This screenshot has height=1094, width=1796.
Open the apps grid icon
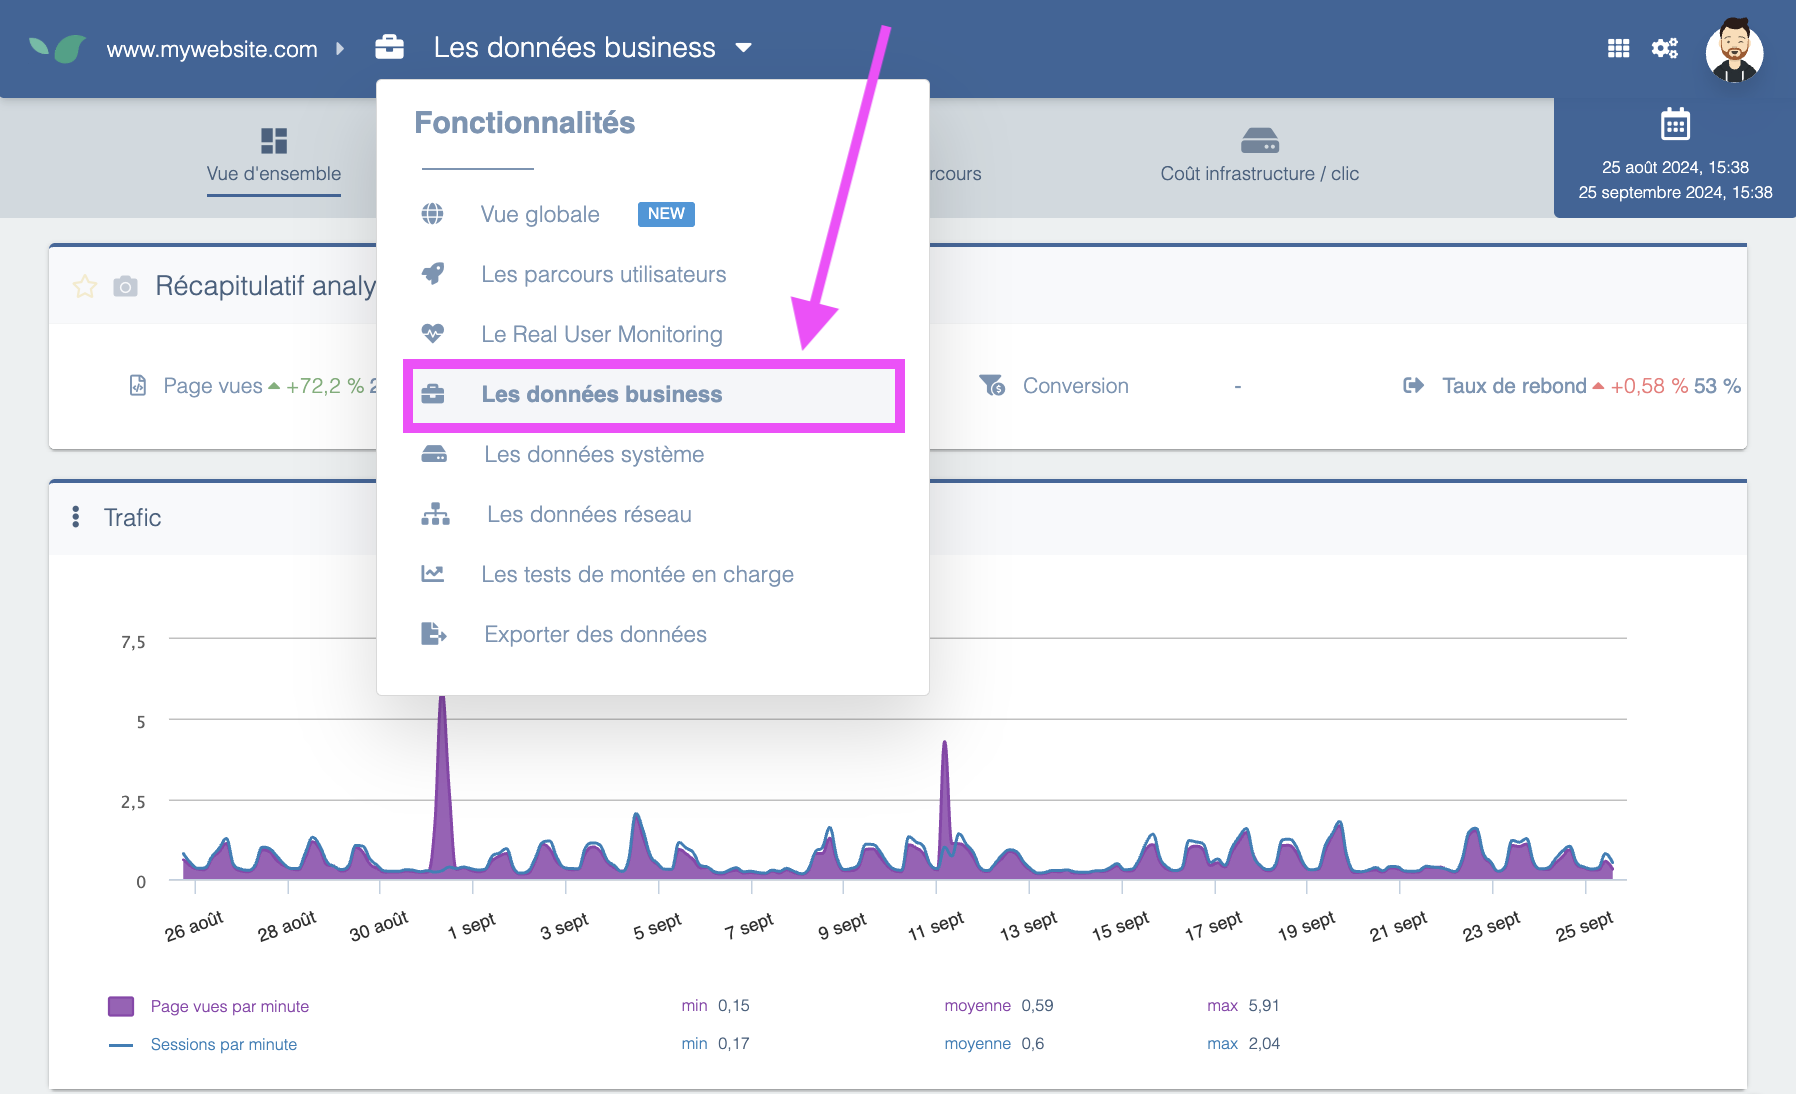1618,48
